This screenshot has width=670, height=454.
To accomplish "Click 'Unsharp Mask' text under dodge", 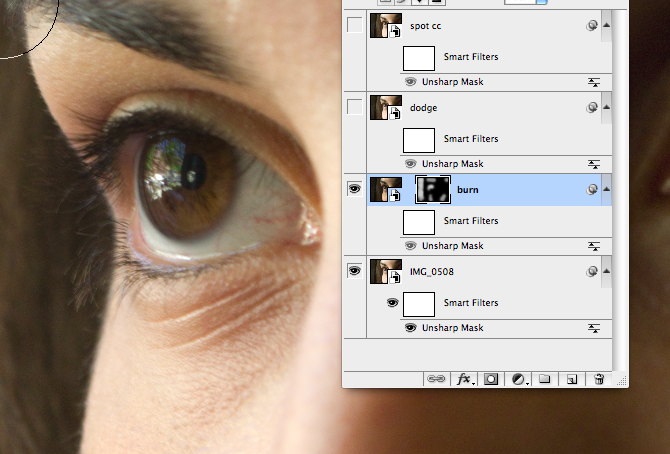I will coord(453,164).
